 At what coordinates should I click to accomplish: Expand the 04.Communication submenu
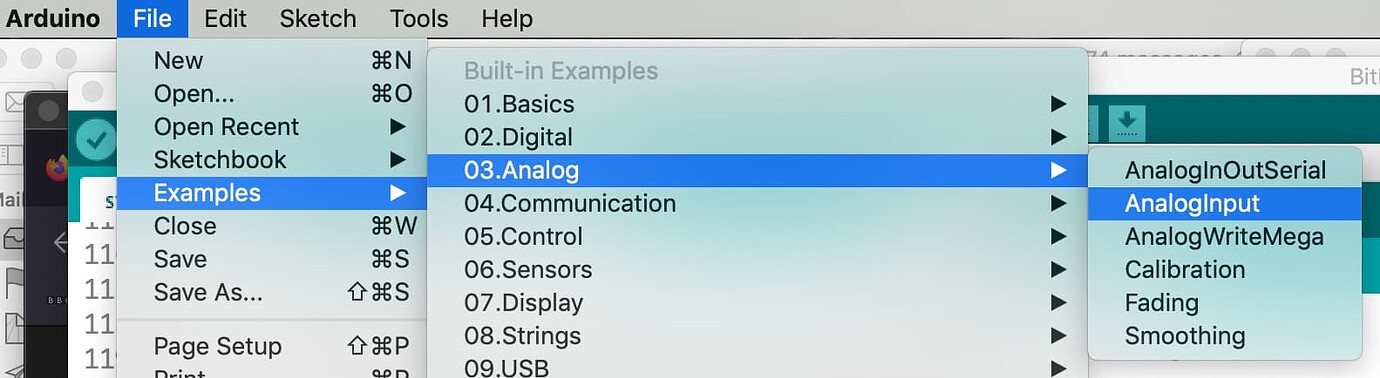757,203
